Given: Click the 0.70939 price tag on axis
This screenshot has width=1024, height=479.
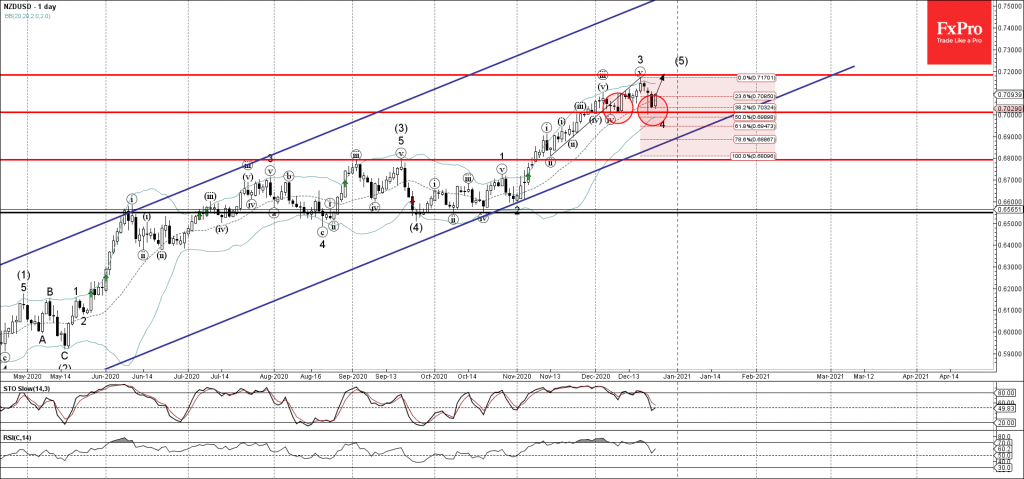Looking at the screenshot, I should 1006,95.
